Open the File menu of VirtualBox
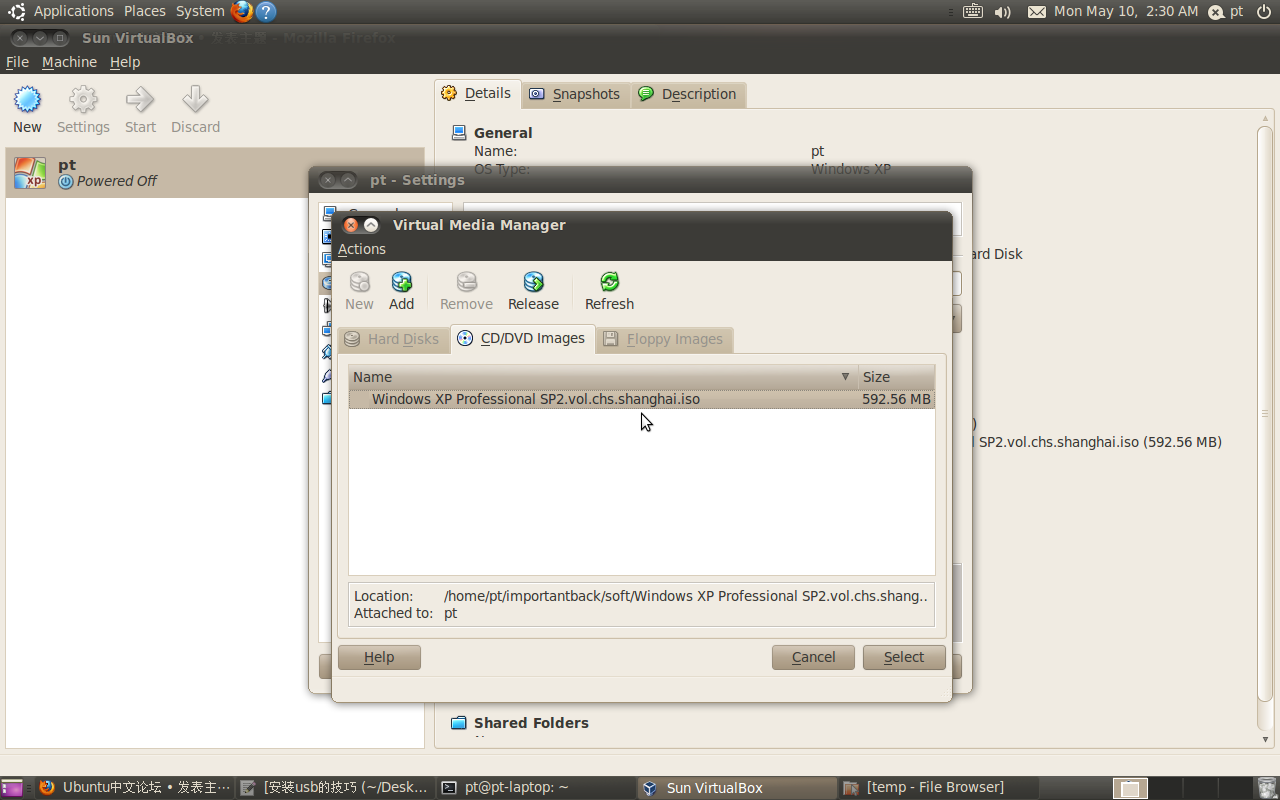 pyautogui.click(x=17, y=62)
